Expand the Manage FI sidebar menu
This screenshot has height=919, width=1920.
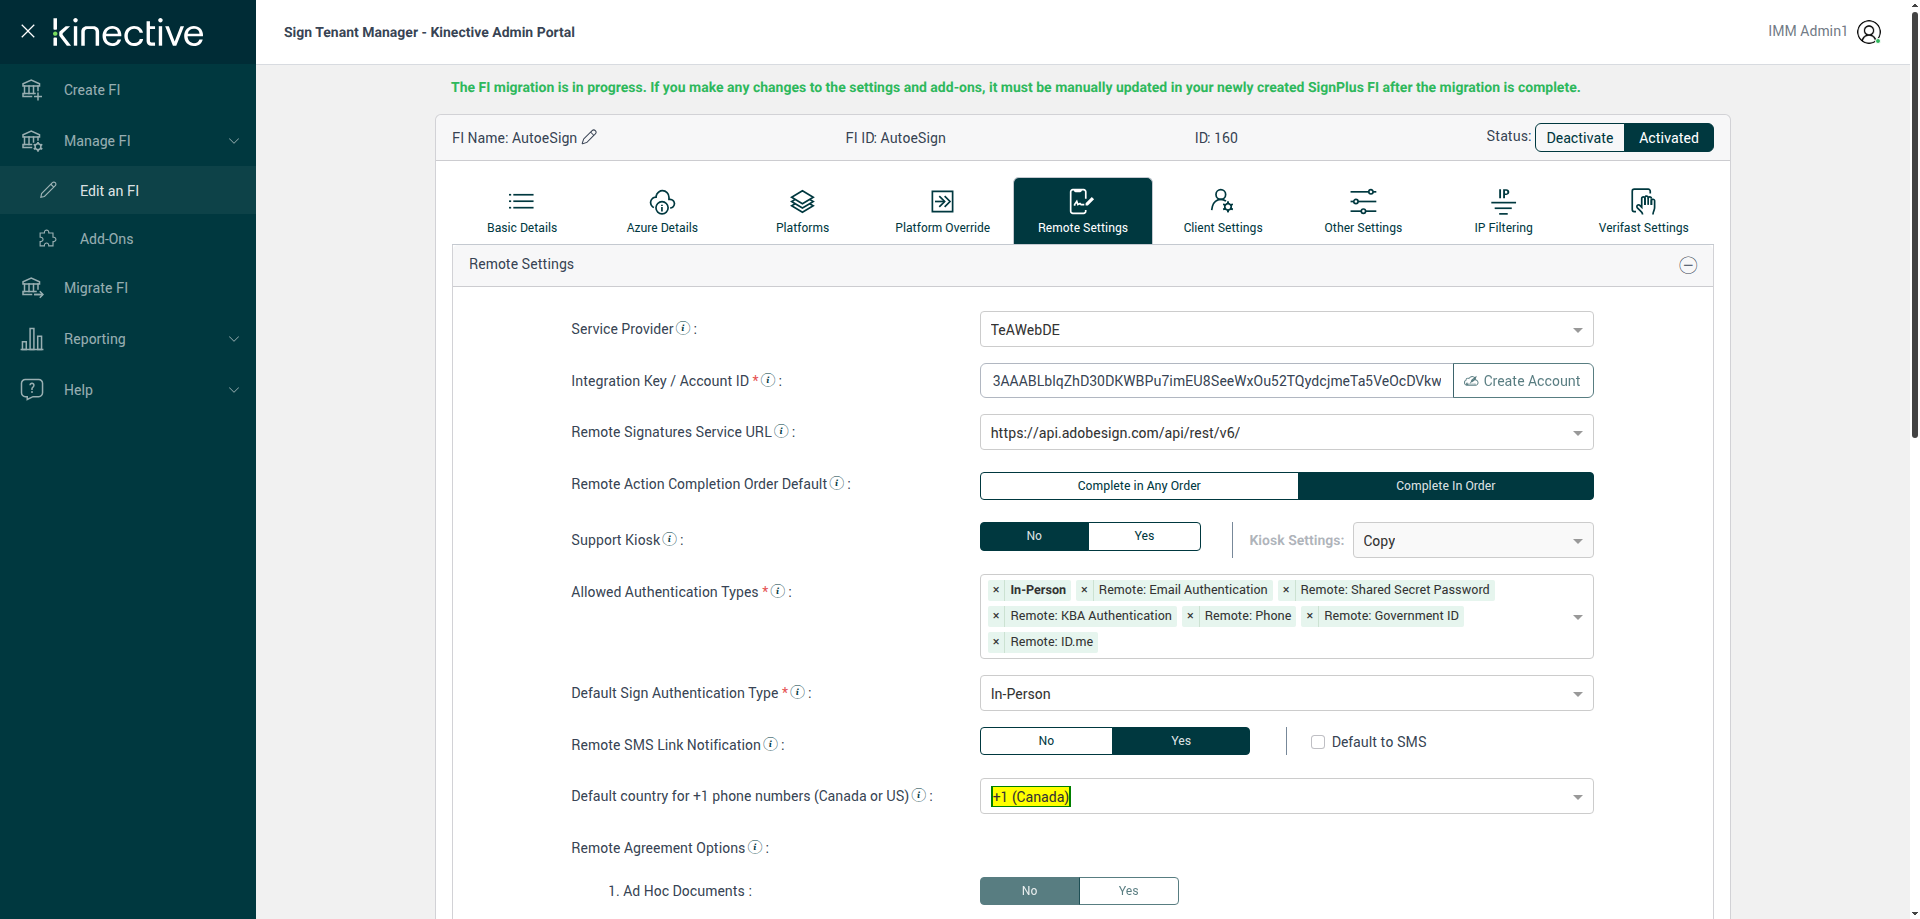point(128,141)
